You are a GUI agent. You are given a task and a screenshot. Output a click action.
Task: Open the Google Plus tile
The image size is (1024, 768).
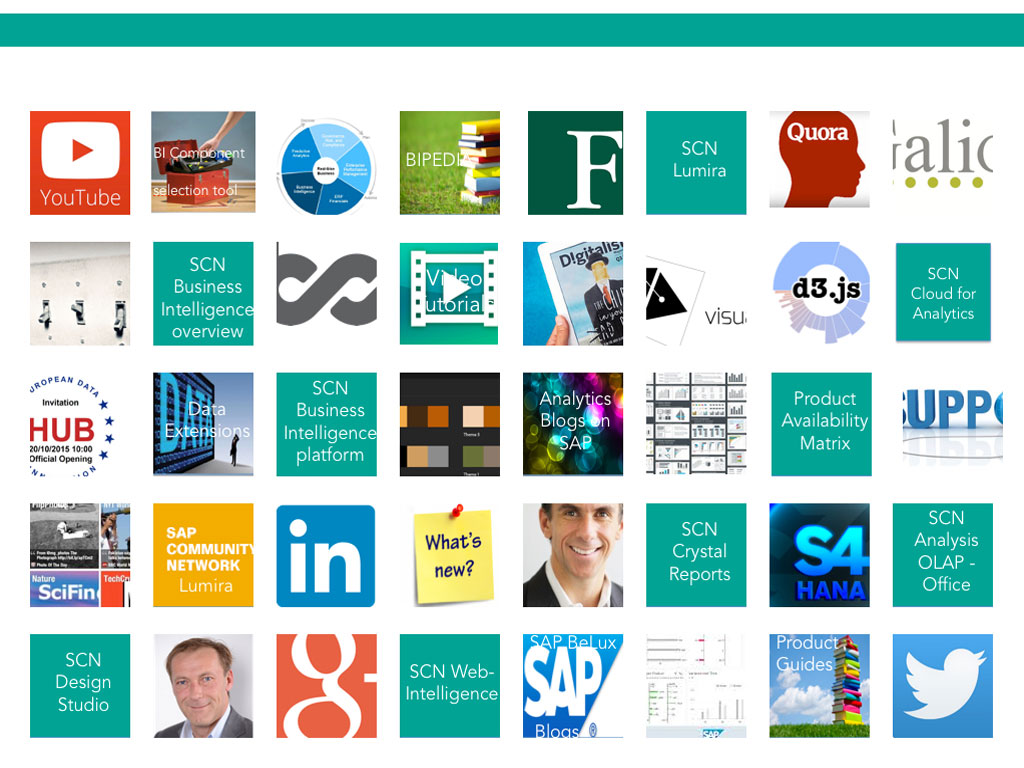click(327, 686)
